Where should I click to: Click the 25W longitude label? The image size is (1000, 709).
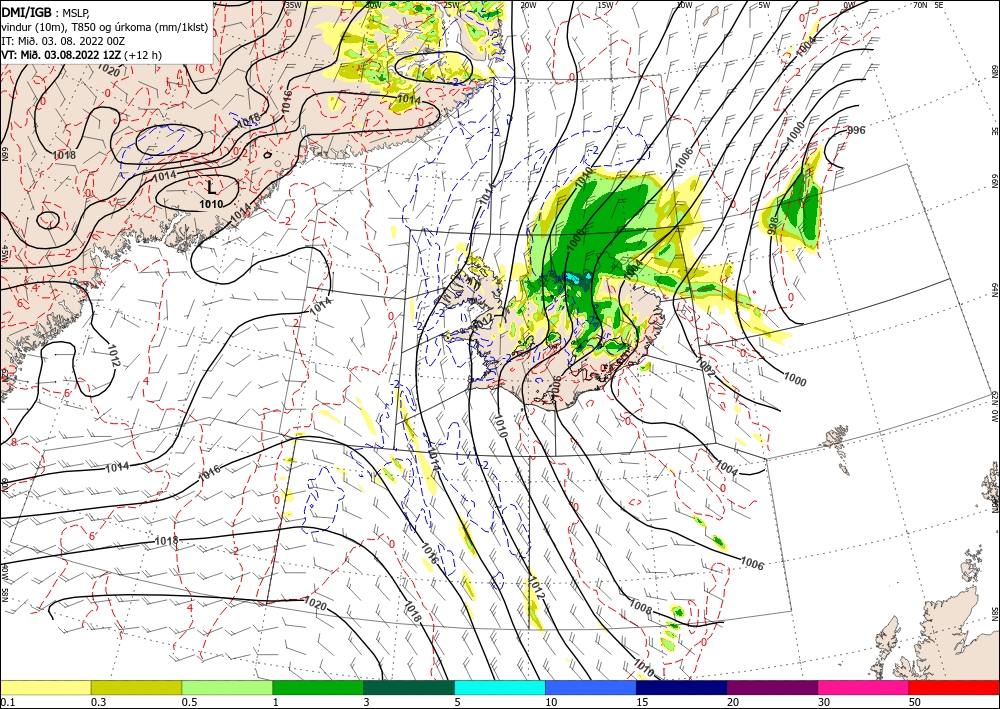[x=451, y=5]
